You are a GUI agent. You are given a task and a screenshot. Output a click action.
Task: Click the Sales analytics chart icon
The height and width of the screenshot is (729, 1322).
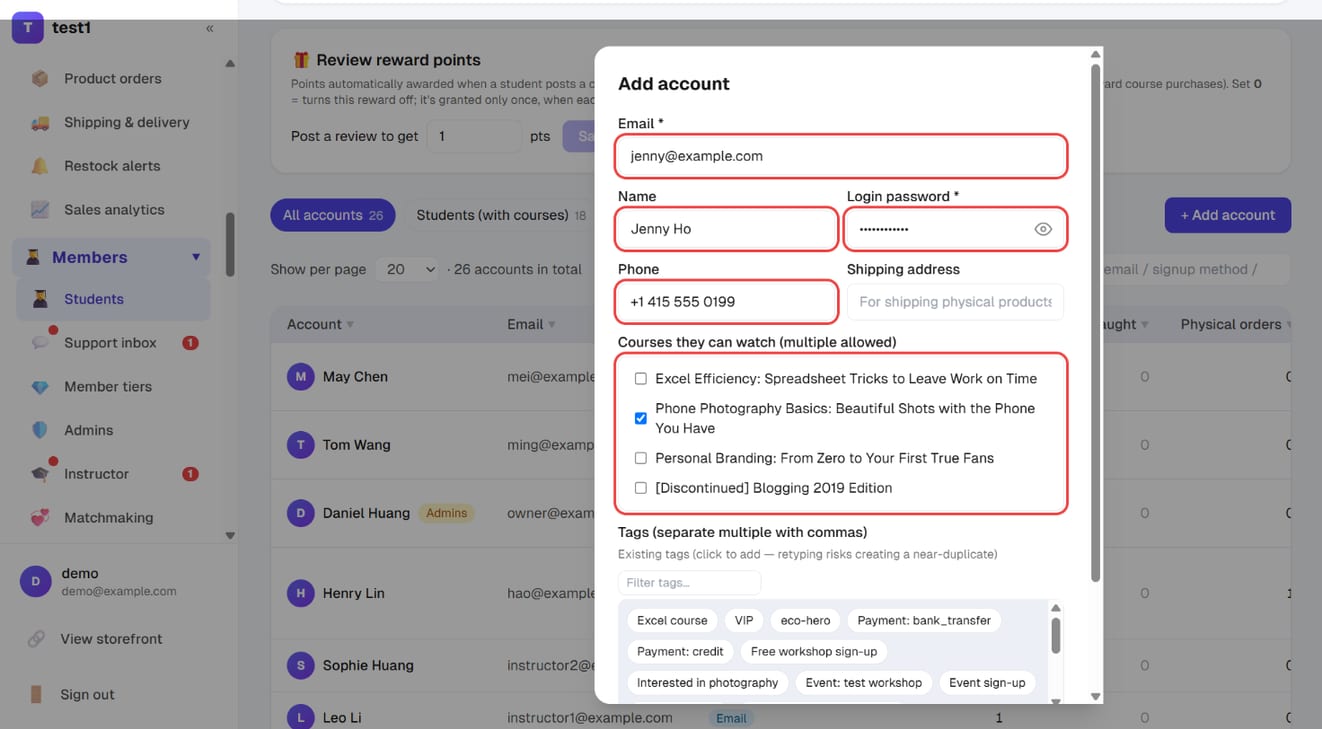tap(40, 210)
